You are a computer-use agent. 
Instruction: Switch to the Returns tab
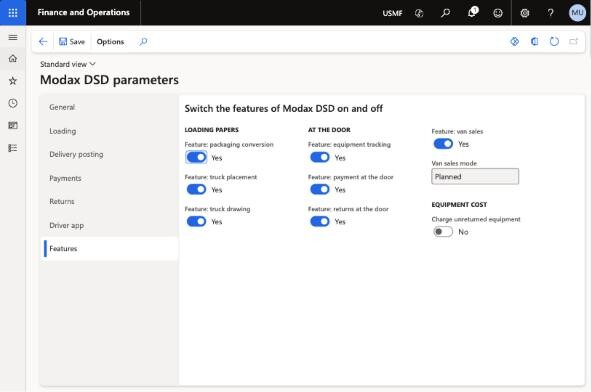pyautogui.click(x=110, y=201)
